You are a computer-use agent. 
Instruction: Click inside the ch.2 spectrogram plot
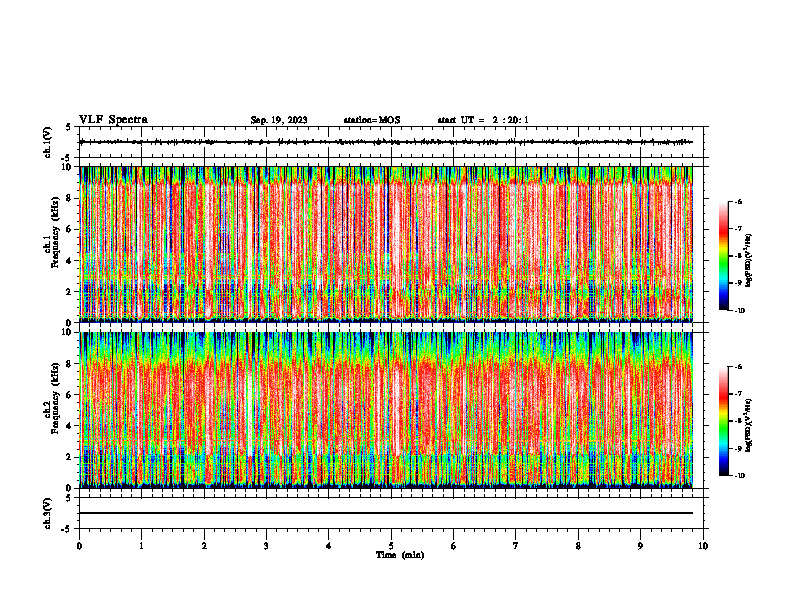click(x=386, y=410)
